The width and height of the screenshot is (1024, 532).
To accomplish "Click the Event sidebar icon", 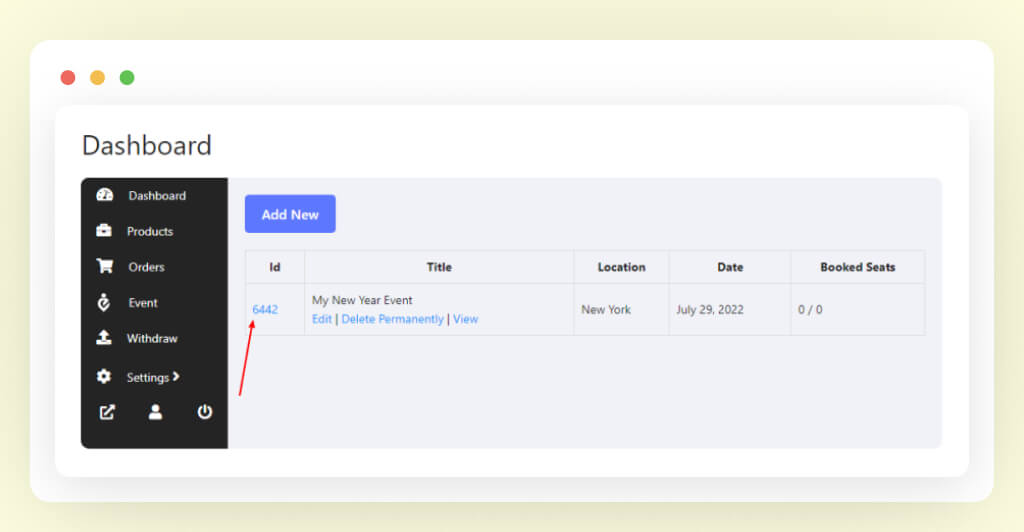I will pos(104,302).
